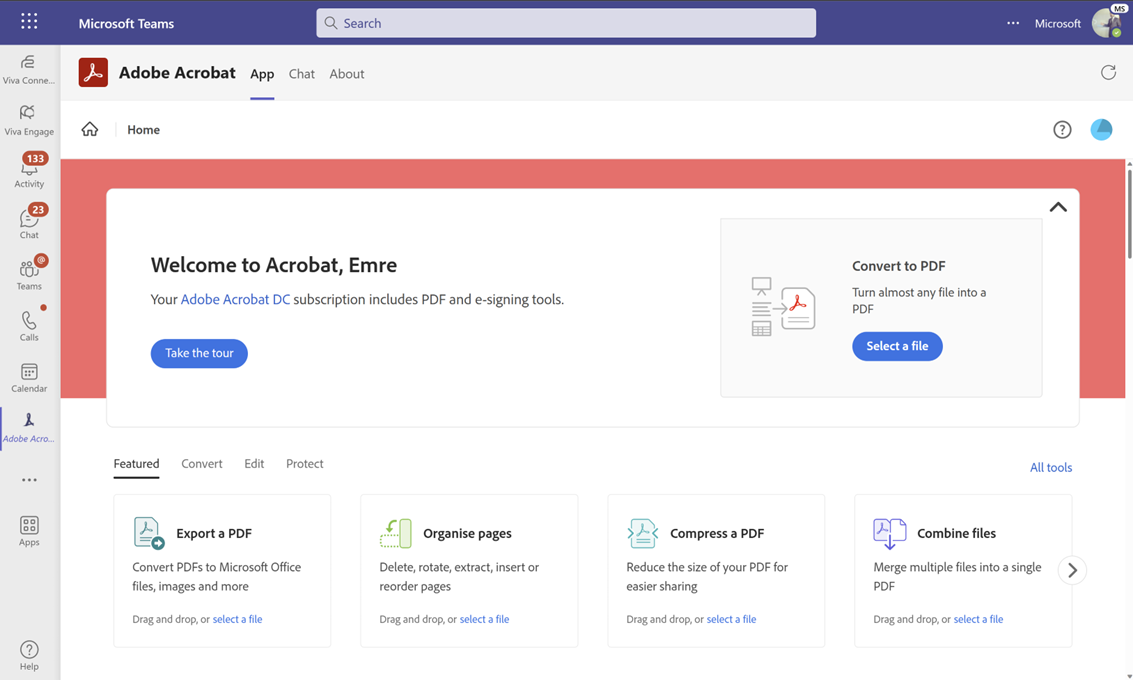This screenshot has width=1133, height=680.
Task: Click the Compress a PDF title
Action: tap(717, 533)
